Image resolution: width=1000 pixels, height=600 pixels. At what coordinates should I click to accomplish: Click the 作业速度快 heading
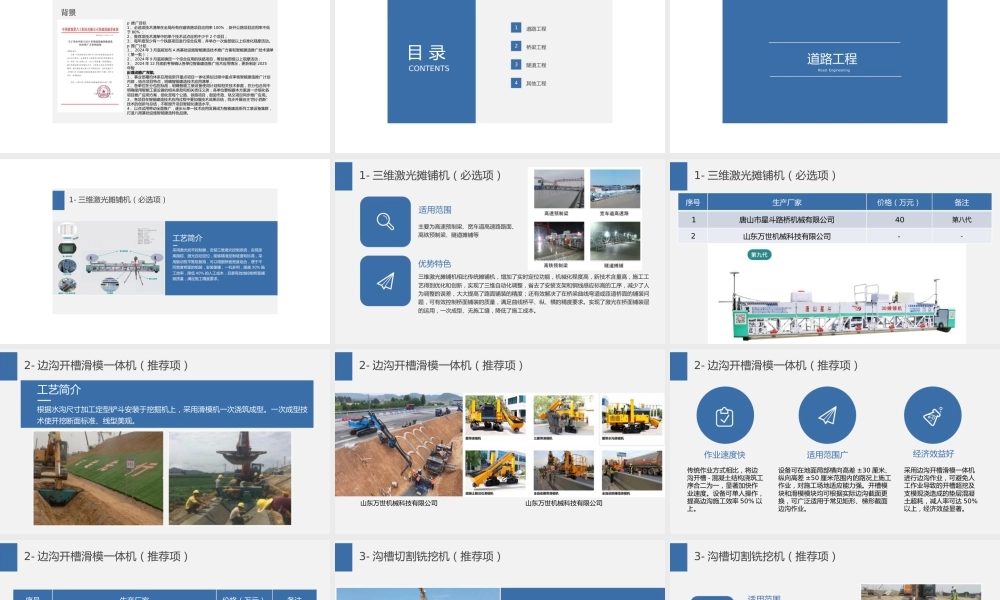tap(724, 455)
